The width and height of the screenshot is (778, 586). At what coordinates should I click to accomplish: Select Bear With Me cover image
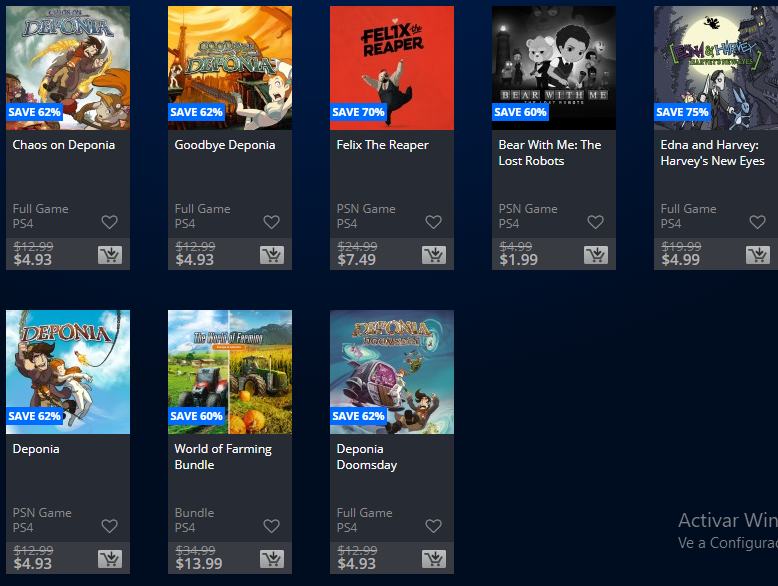click(554, 68)
